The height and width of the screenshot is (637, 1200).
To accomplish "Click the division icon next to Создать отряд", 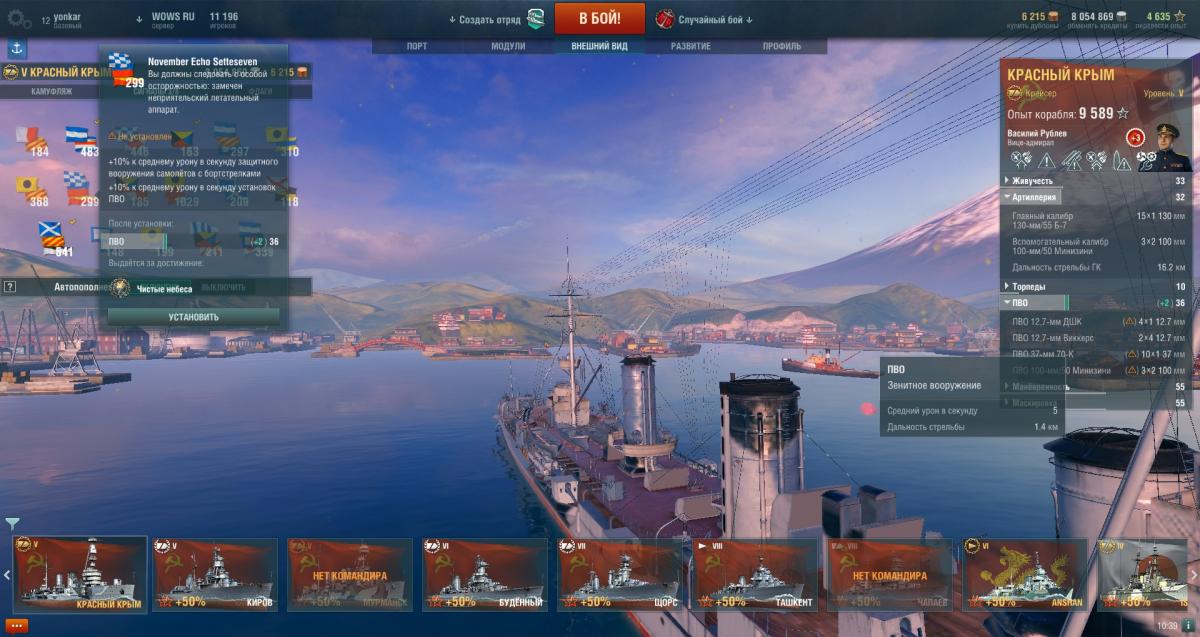I will 536,18.
